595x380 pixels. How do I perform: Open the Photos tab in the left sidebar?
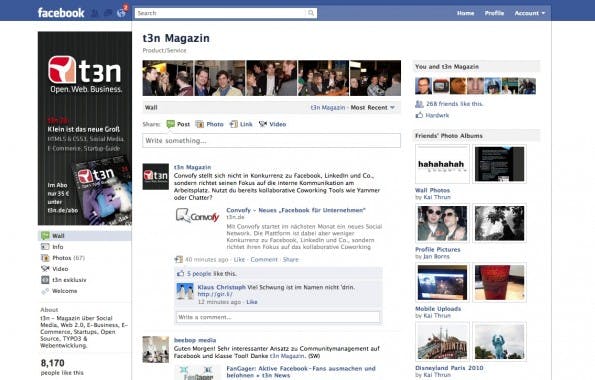[63, 258]
